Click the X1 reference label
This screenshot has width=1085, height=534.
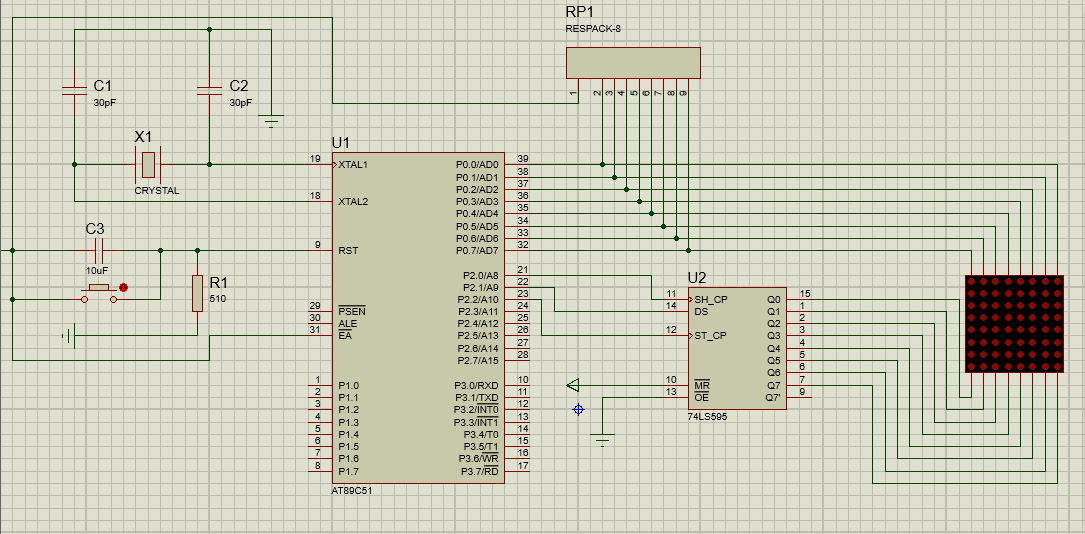[144, 137]
